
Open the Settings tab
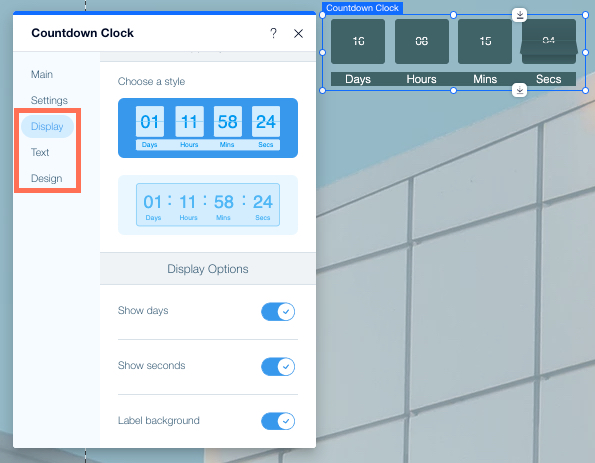pos(49,100)
